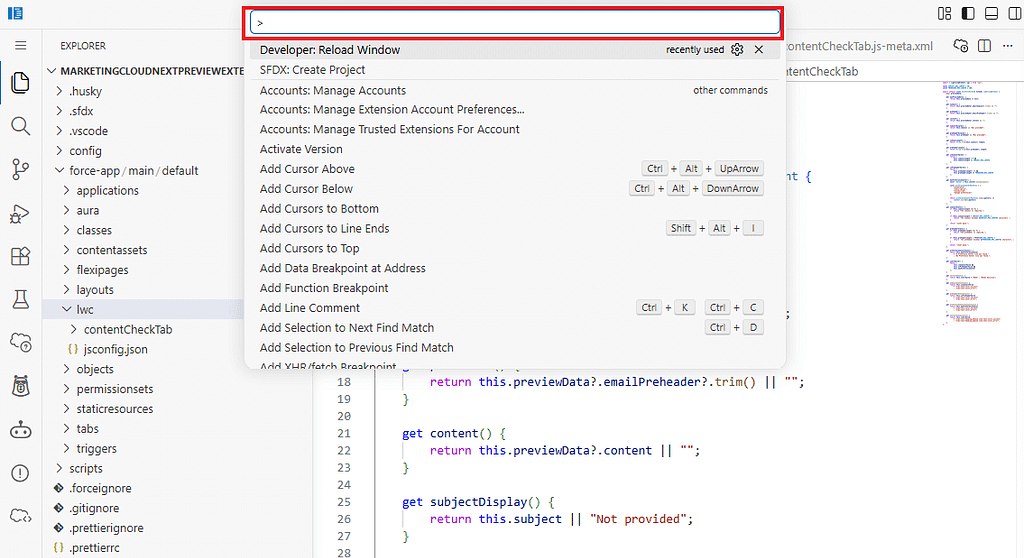Open the Extensions view icon
Viewport: 1024px width, 558px height.
20,256
